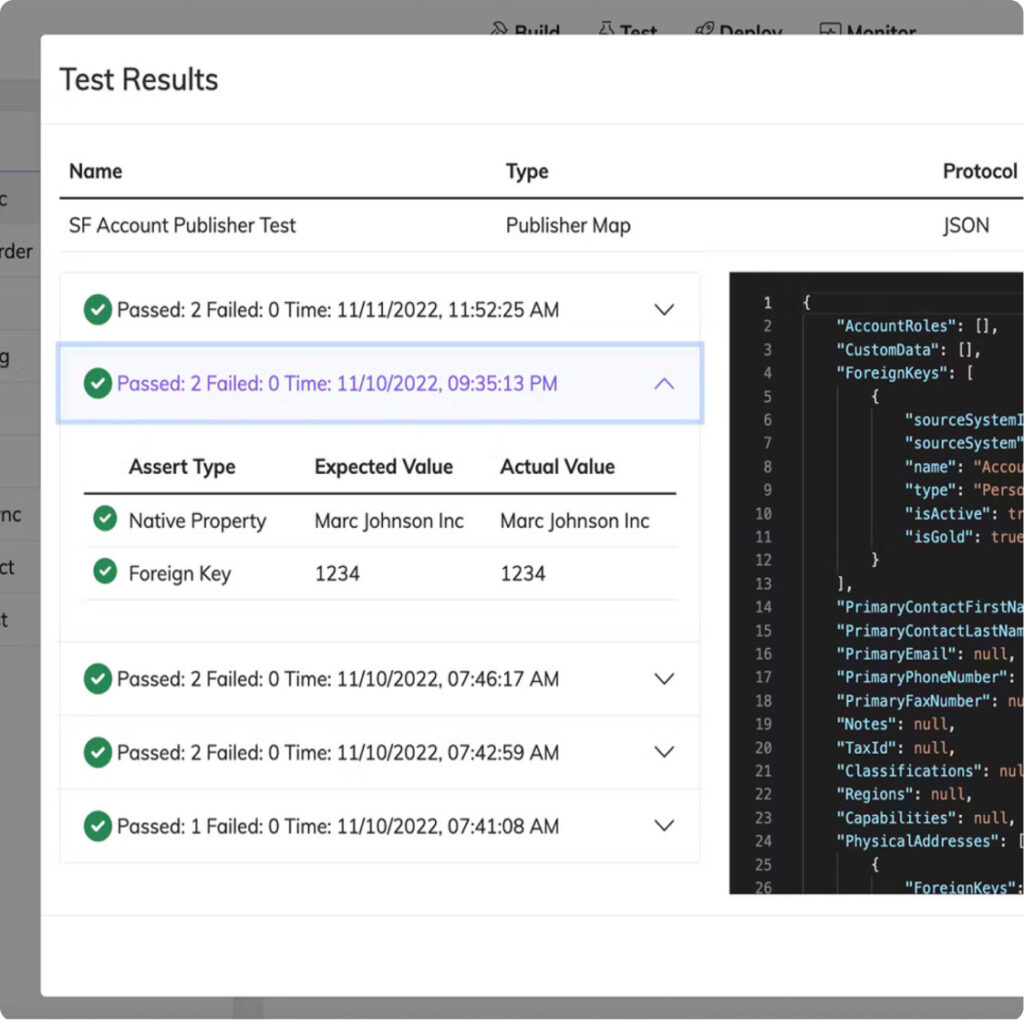Click green check icon on Foreign Key row

[x=105, y=571]
